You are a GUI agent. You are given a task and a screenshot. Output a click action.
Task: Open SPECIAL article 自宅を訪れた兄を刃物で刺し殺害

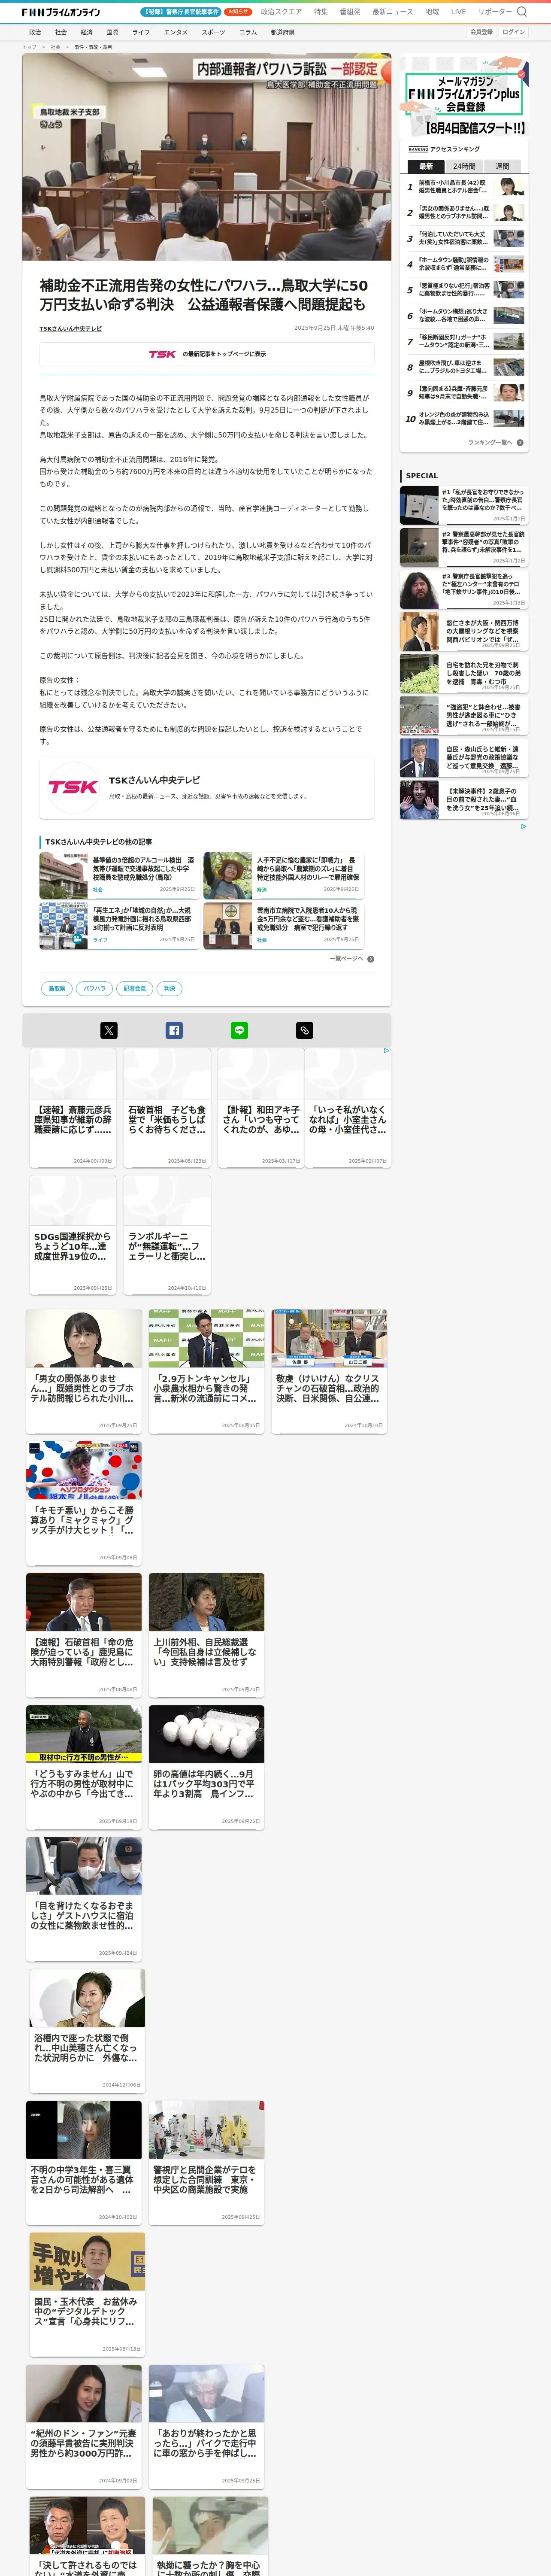click(463, 673)
